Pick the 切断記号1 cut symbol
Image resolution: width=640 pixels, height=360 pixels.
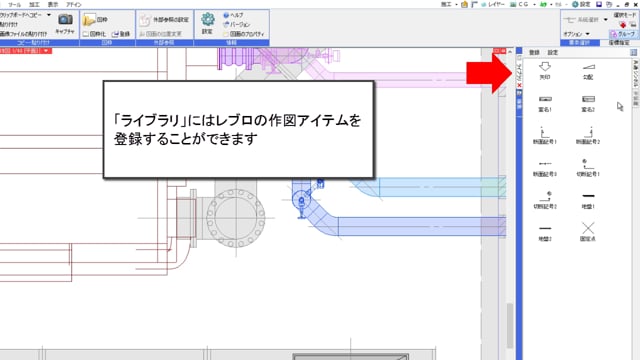pos(588,168)
